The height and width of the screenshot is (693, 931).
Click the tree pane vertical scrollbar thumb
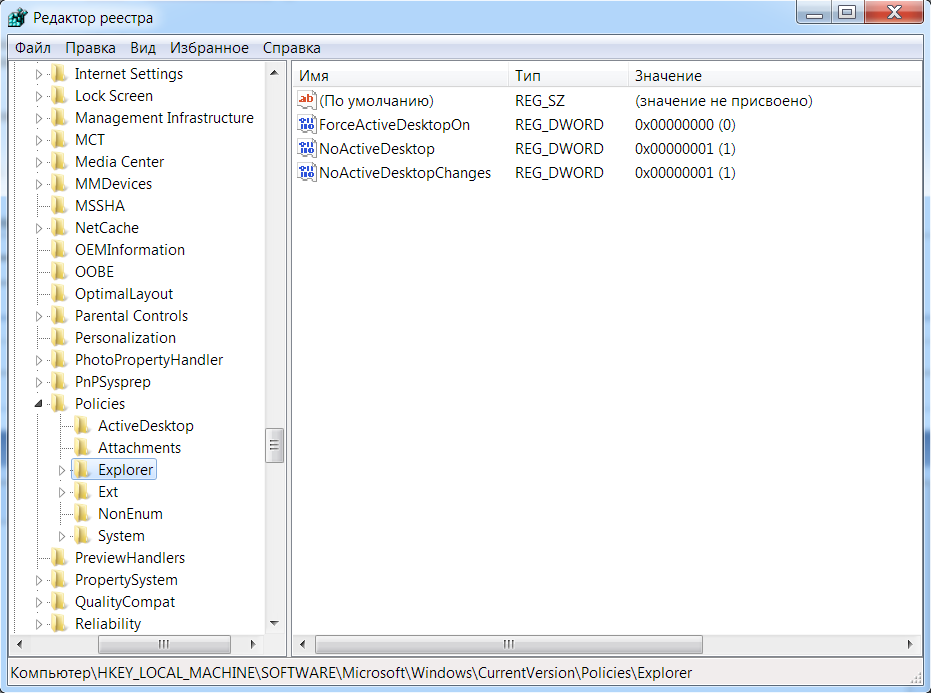click(x=274, y=444)
